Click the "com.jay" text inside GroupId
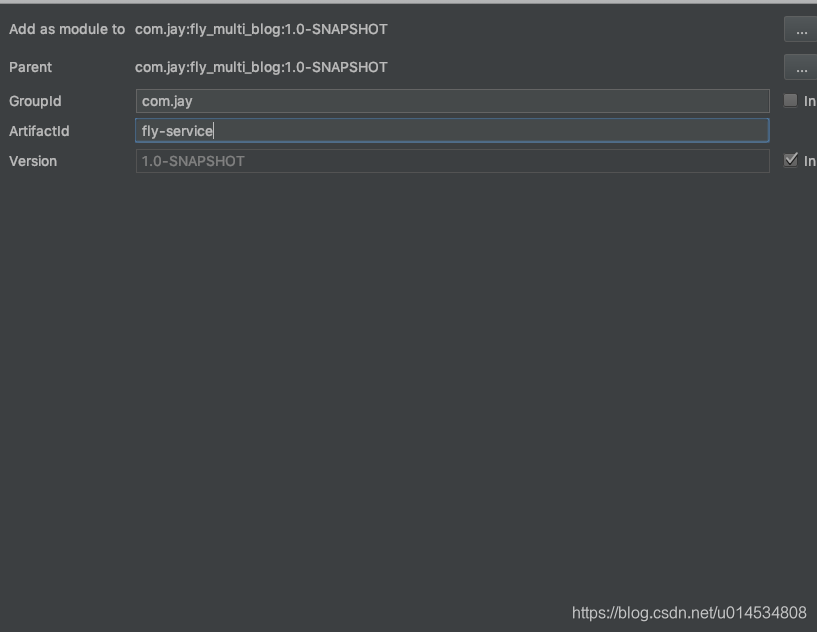The width and height of the screenshot is (817, 632). click(167, 101)
